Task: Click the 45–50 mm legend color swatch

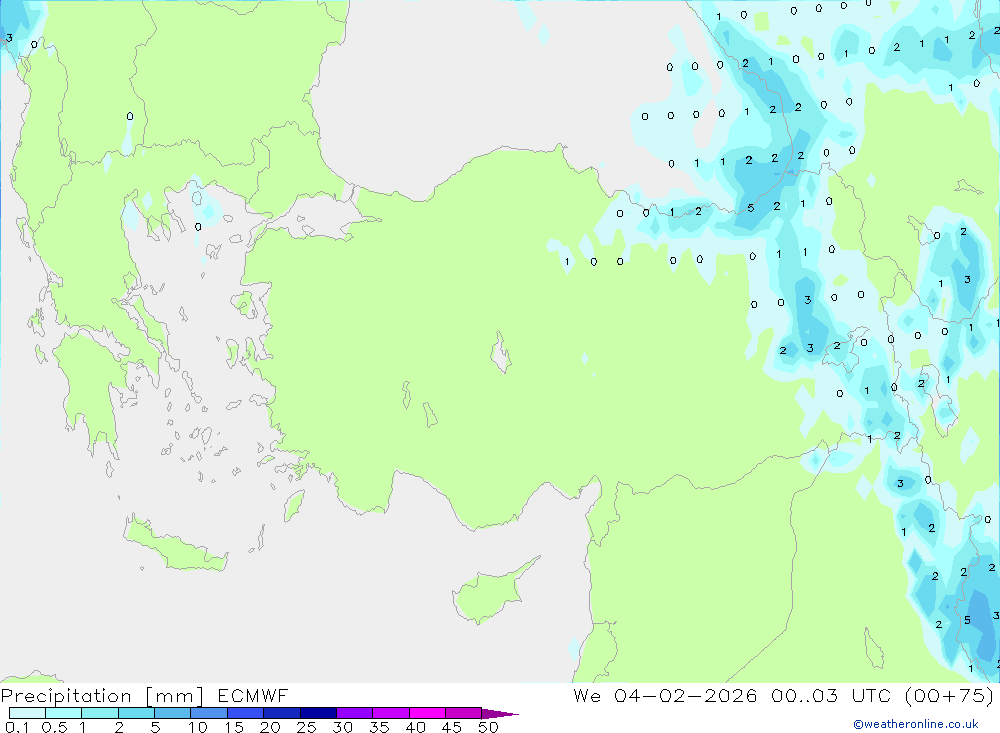Action: click(464, 713)
